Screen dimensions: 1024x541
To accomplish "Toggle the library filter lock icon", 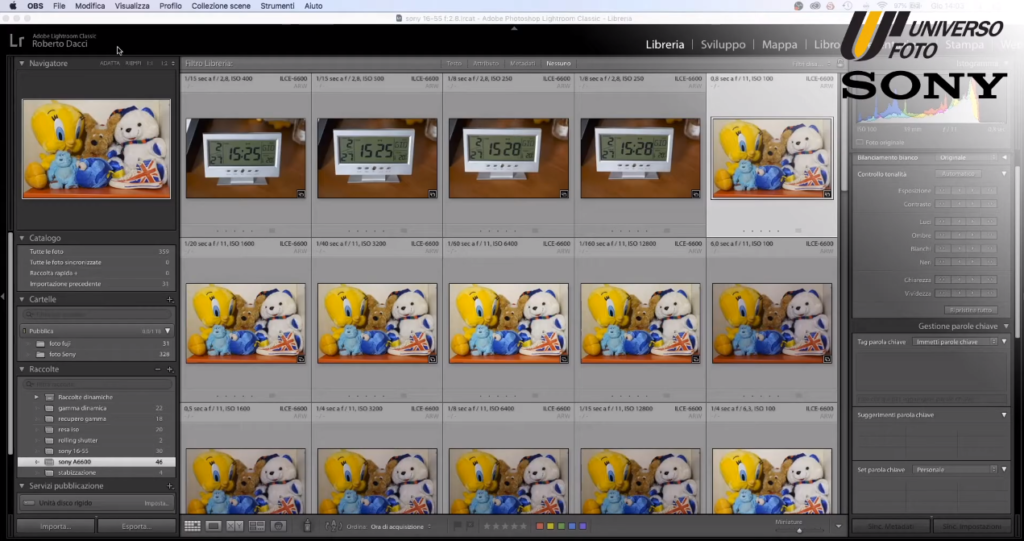I will [x=840, y=63].
